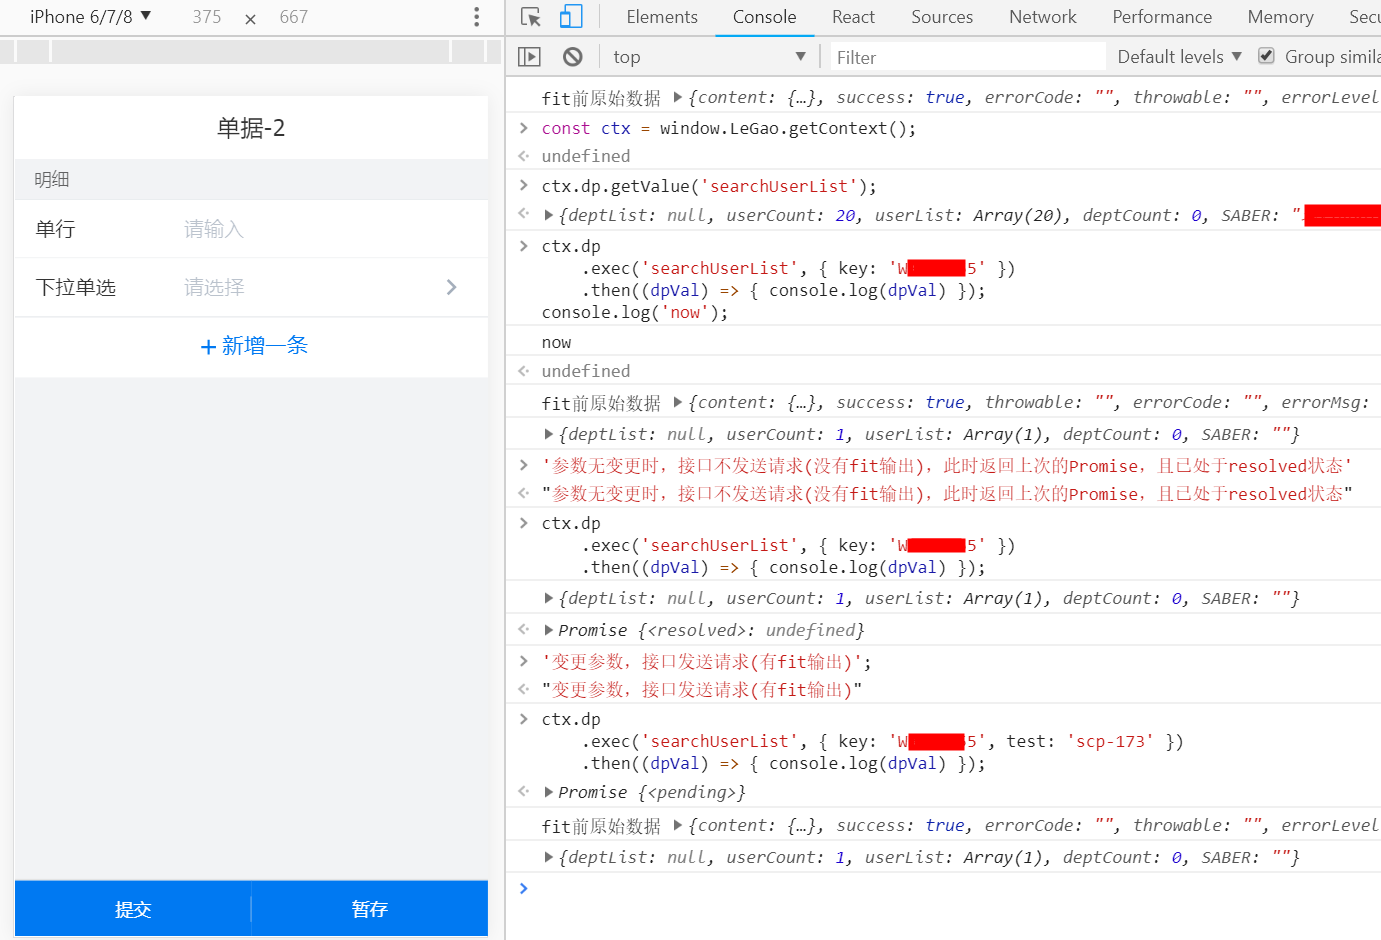
Task: Expand the last fit前原始数据 object
Action: coord(678,825)
